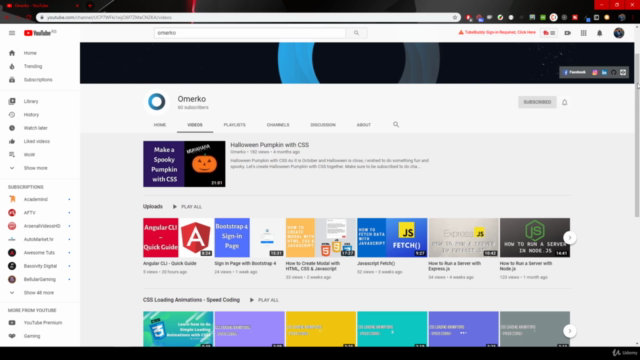Open the notifications bell in header
Image resolution: width=640 pixels, height=360 pixels.
click(600, 33)
